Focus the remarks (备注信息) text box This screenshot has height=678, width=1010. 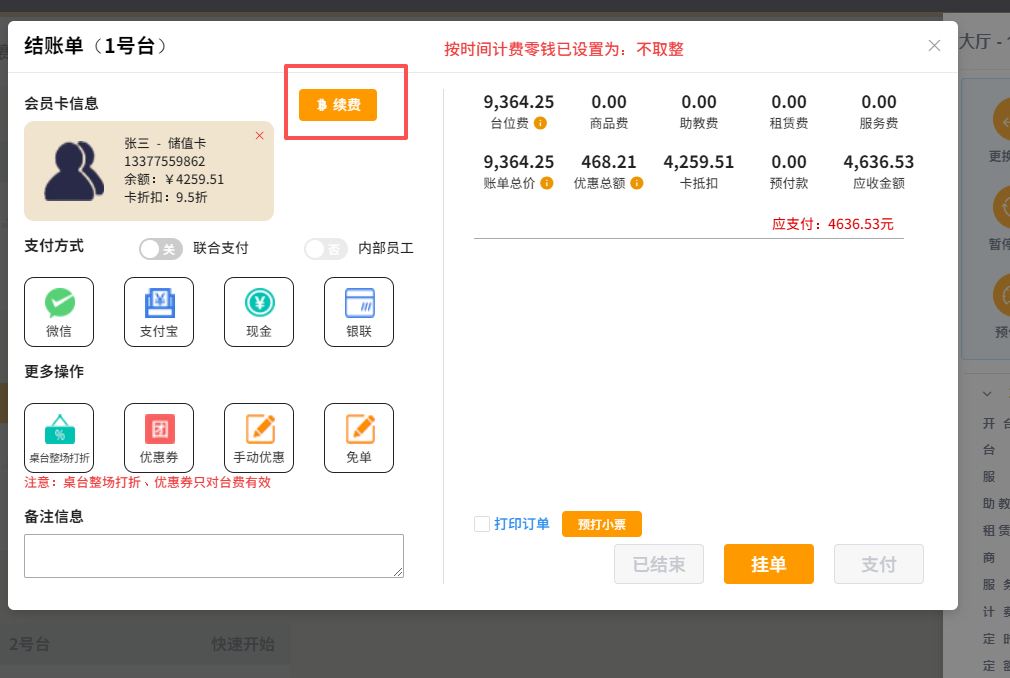(213, 555)
